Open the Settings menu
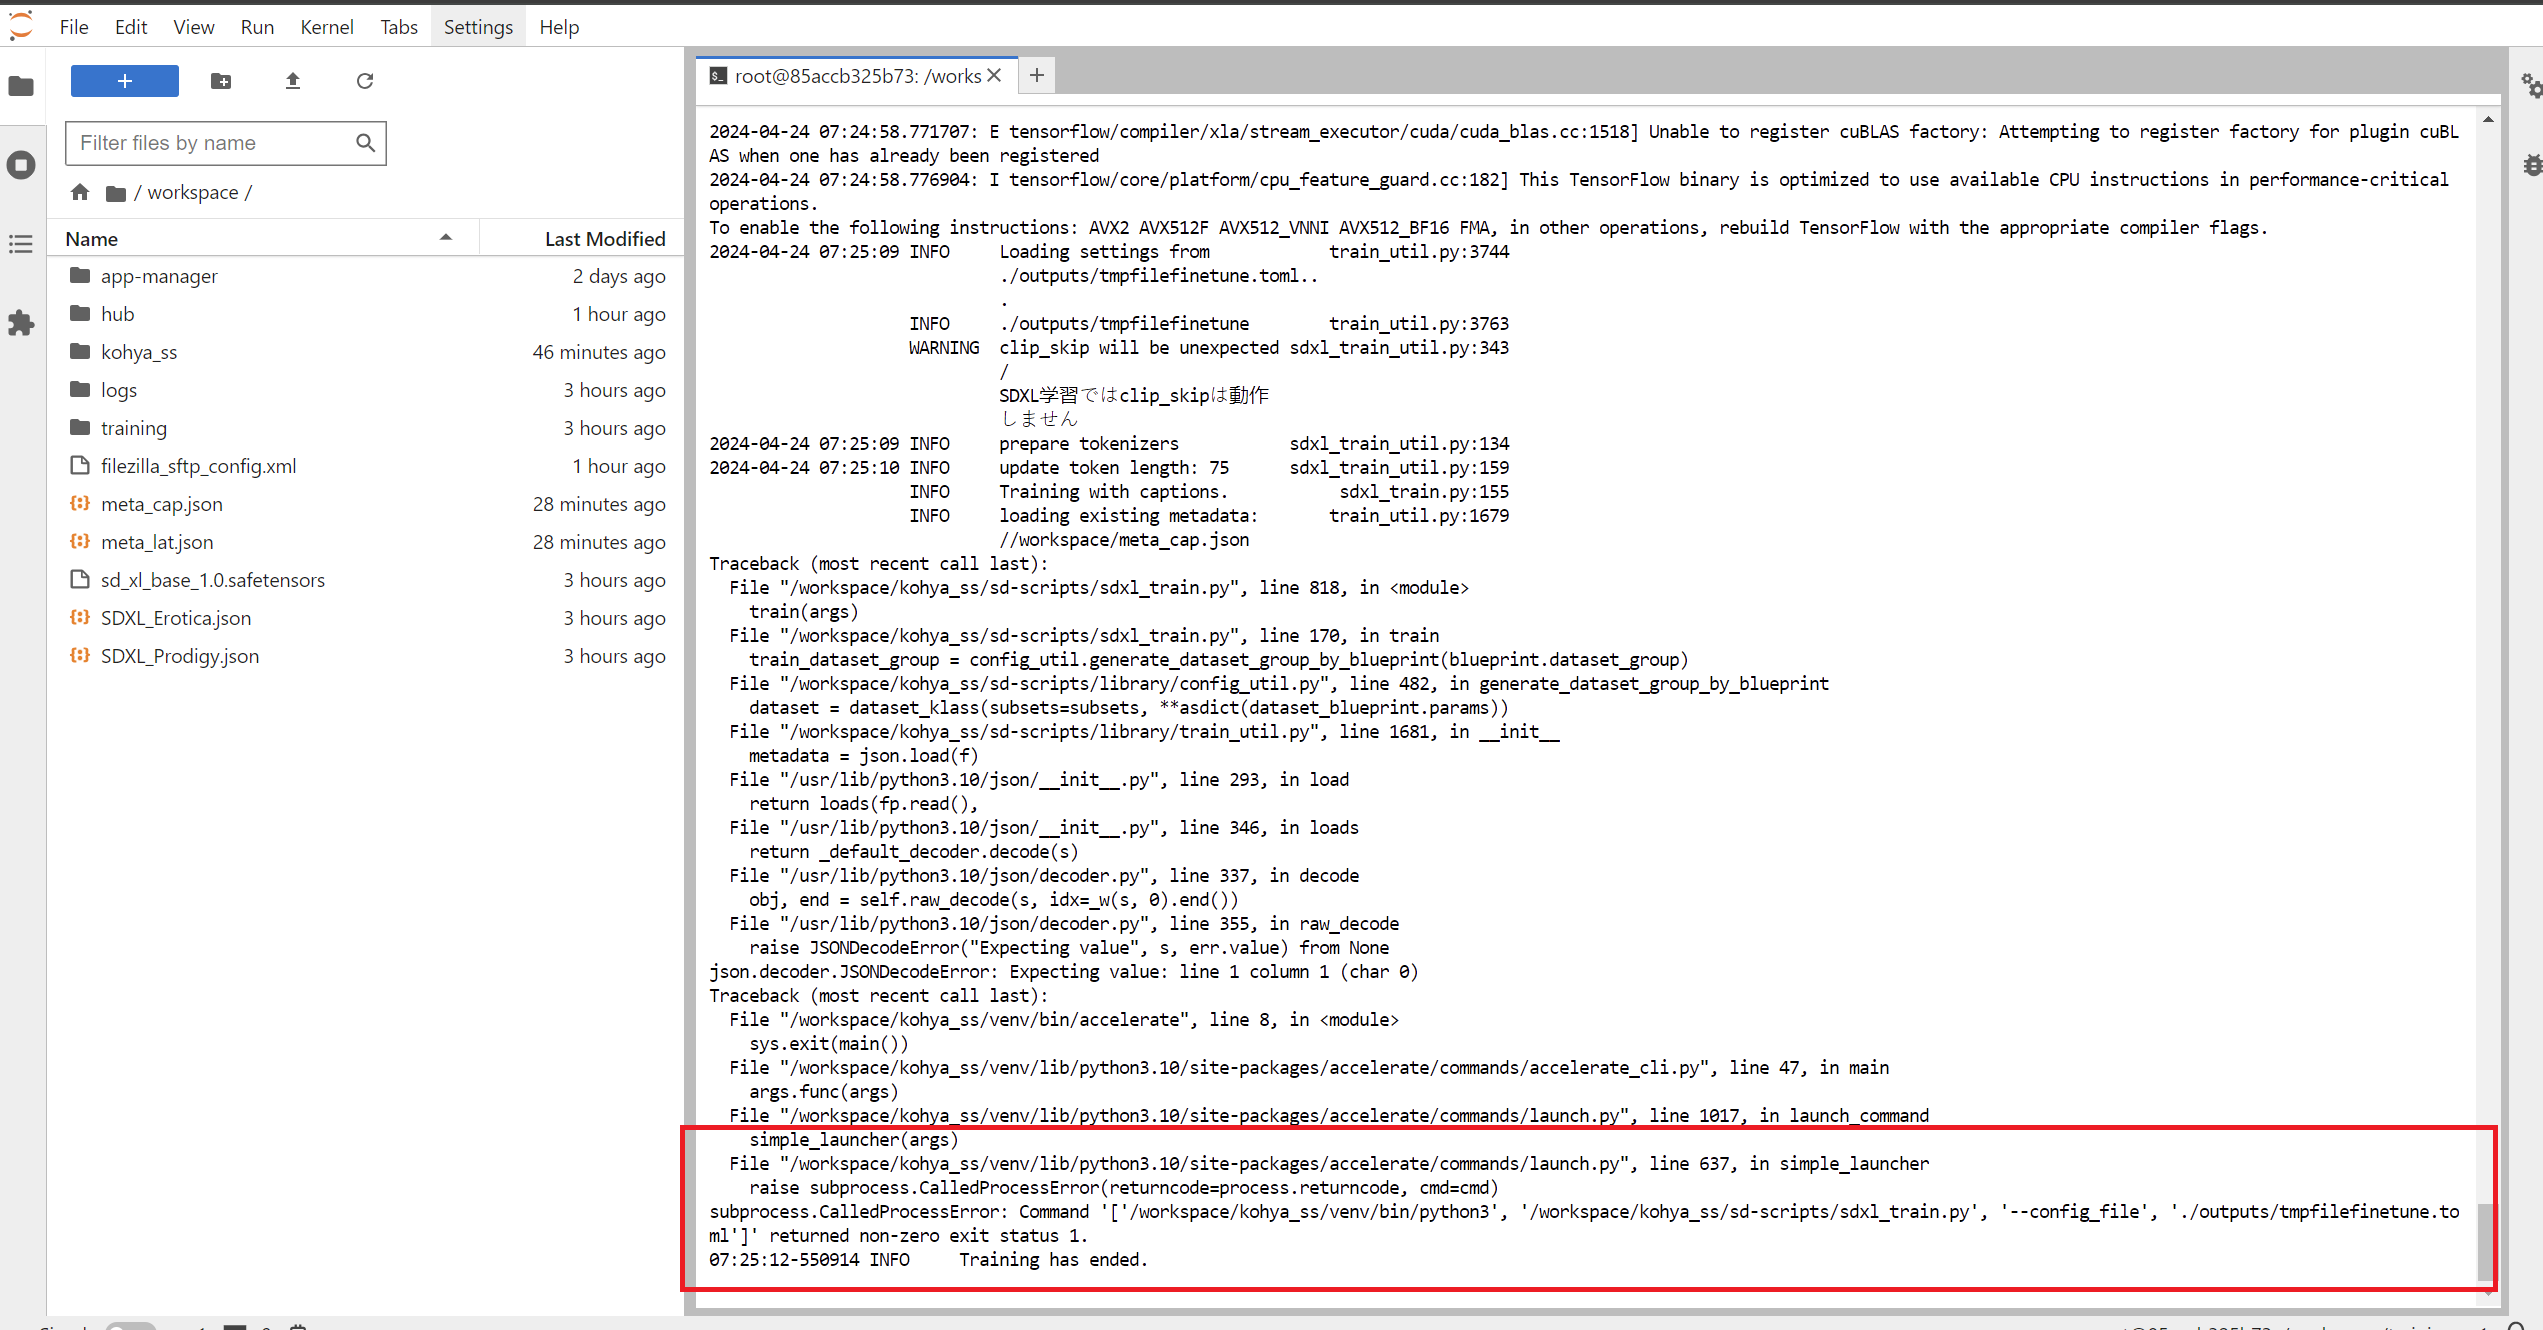 pos(478,27)
